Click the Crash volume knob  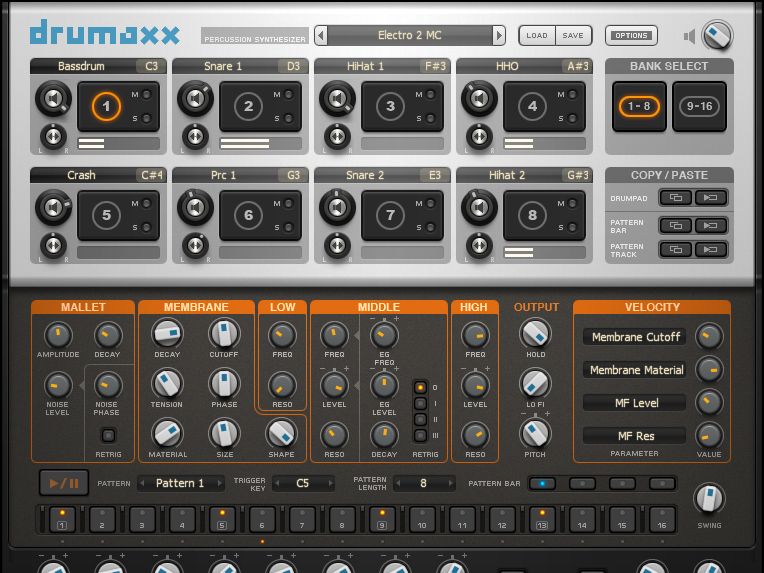click(x=53, y=208)
